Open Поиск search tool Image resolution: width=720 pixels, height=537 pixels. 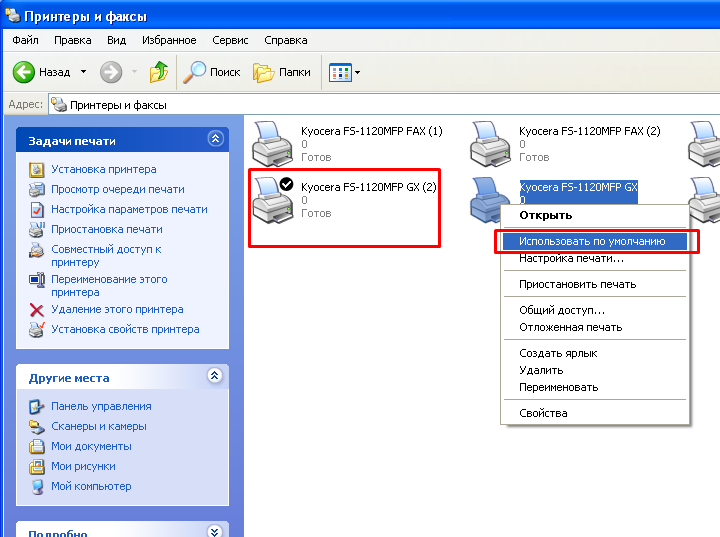click(x=212, y=72)
